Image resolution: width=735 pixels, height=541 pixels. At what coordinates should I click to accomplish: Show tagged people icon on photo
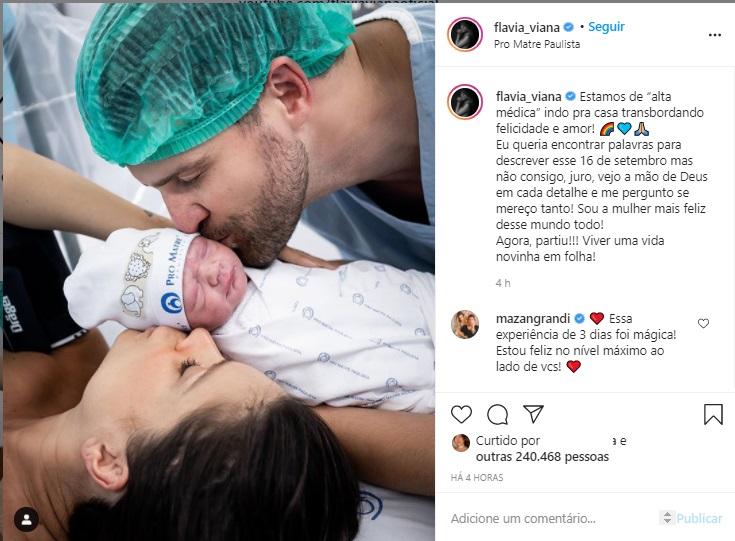[26, 519]
